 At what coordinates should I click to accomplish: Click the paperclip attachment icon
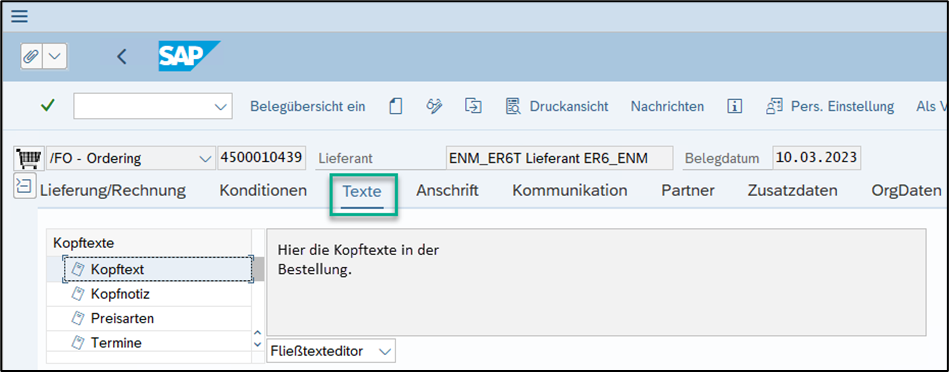point(31,57)
